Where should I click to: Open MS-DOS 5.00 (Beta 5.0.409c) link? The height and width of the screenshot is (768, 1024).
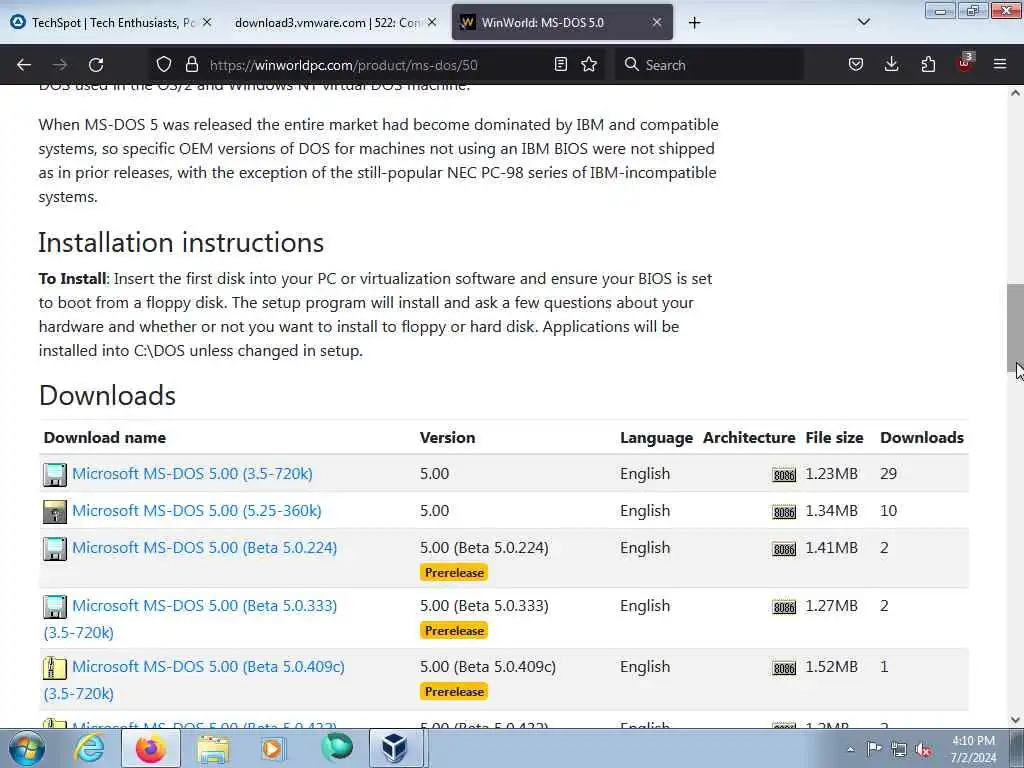click(x=208, y=667)
